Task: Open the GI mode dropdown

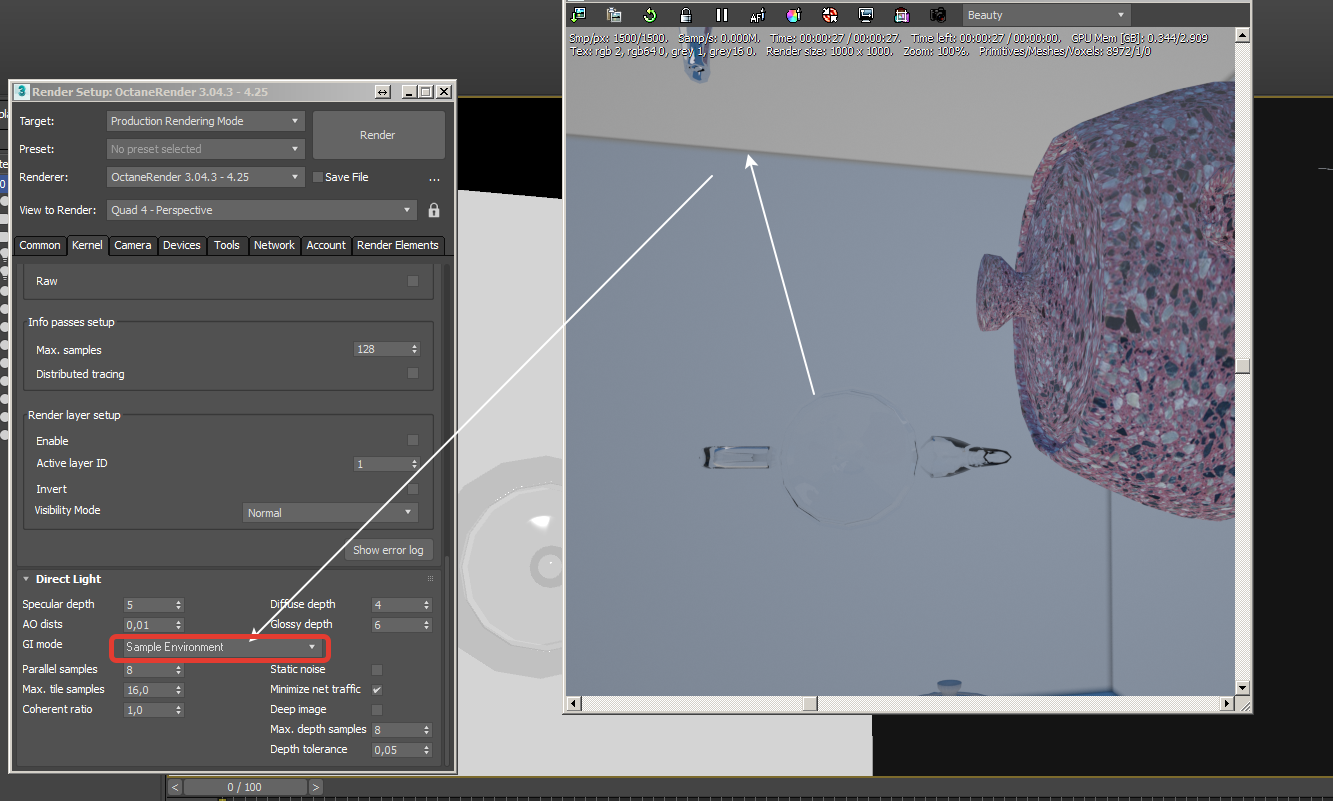Action: [x=220, y=647]
